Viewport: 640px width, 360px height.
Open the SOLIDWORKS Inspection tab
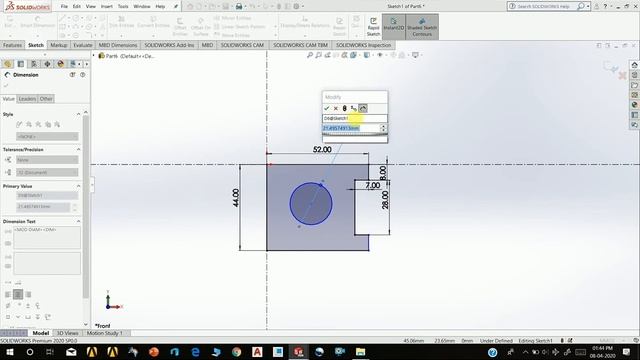click(363, 45)
